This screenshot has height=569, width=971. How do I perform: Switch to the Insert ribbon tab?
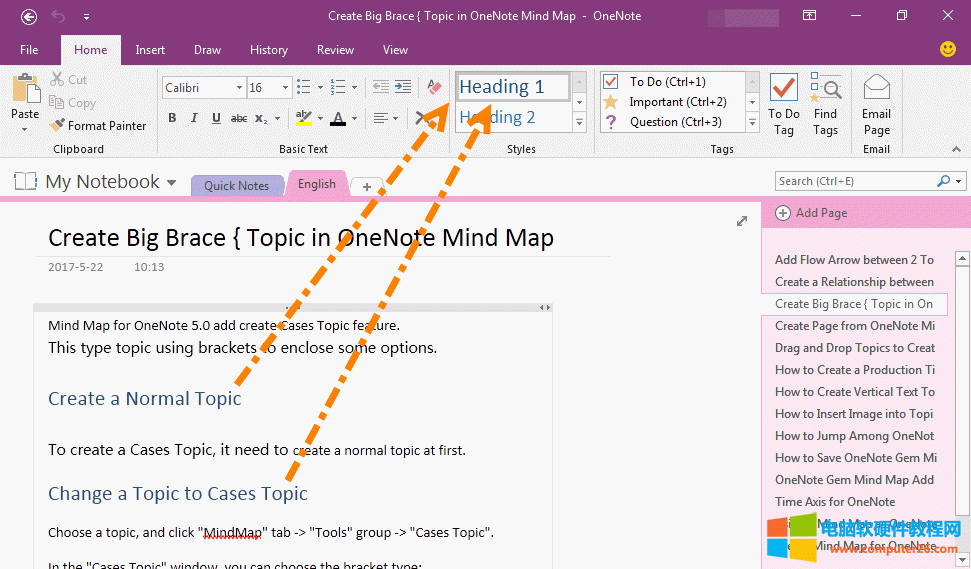click(150, 50)
